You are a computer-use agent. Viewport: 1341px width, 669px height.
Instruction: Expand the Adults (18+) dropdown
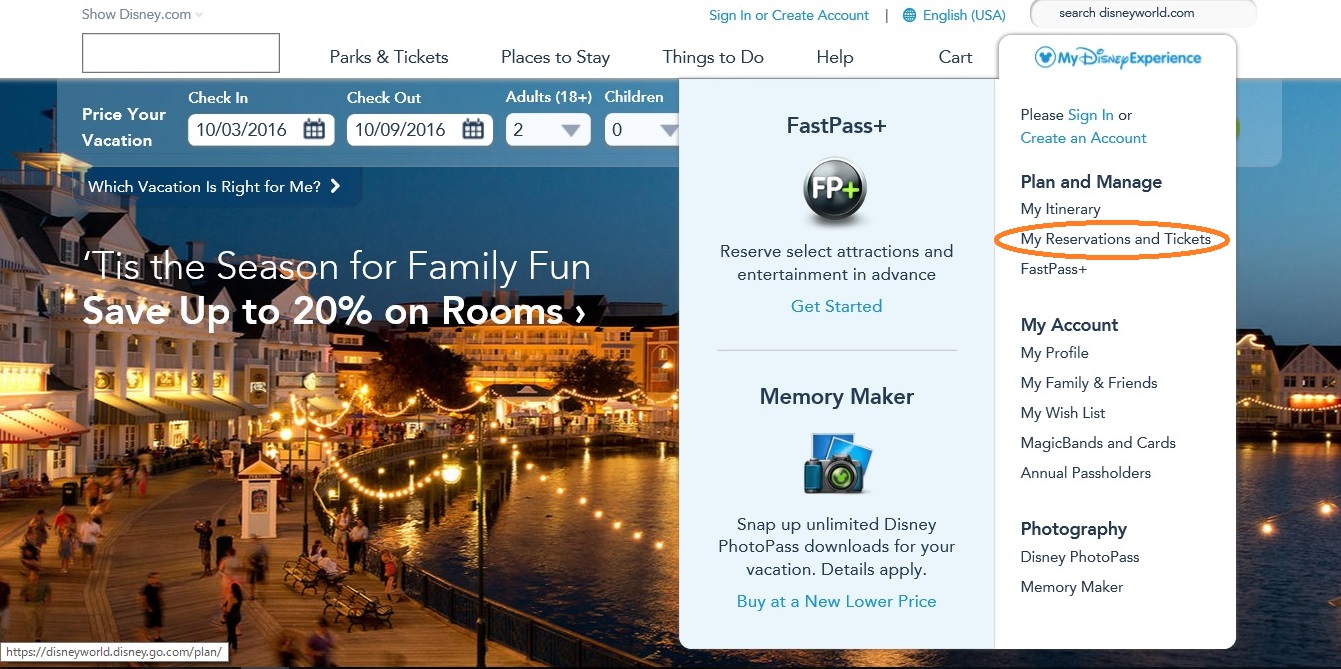pos(548,130)
